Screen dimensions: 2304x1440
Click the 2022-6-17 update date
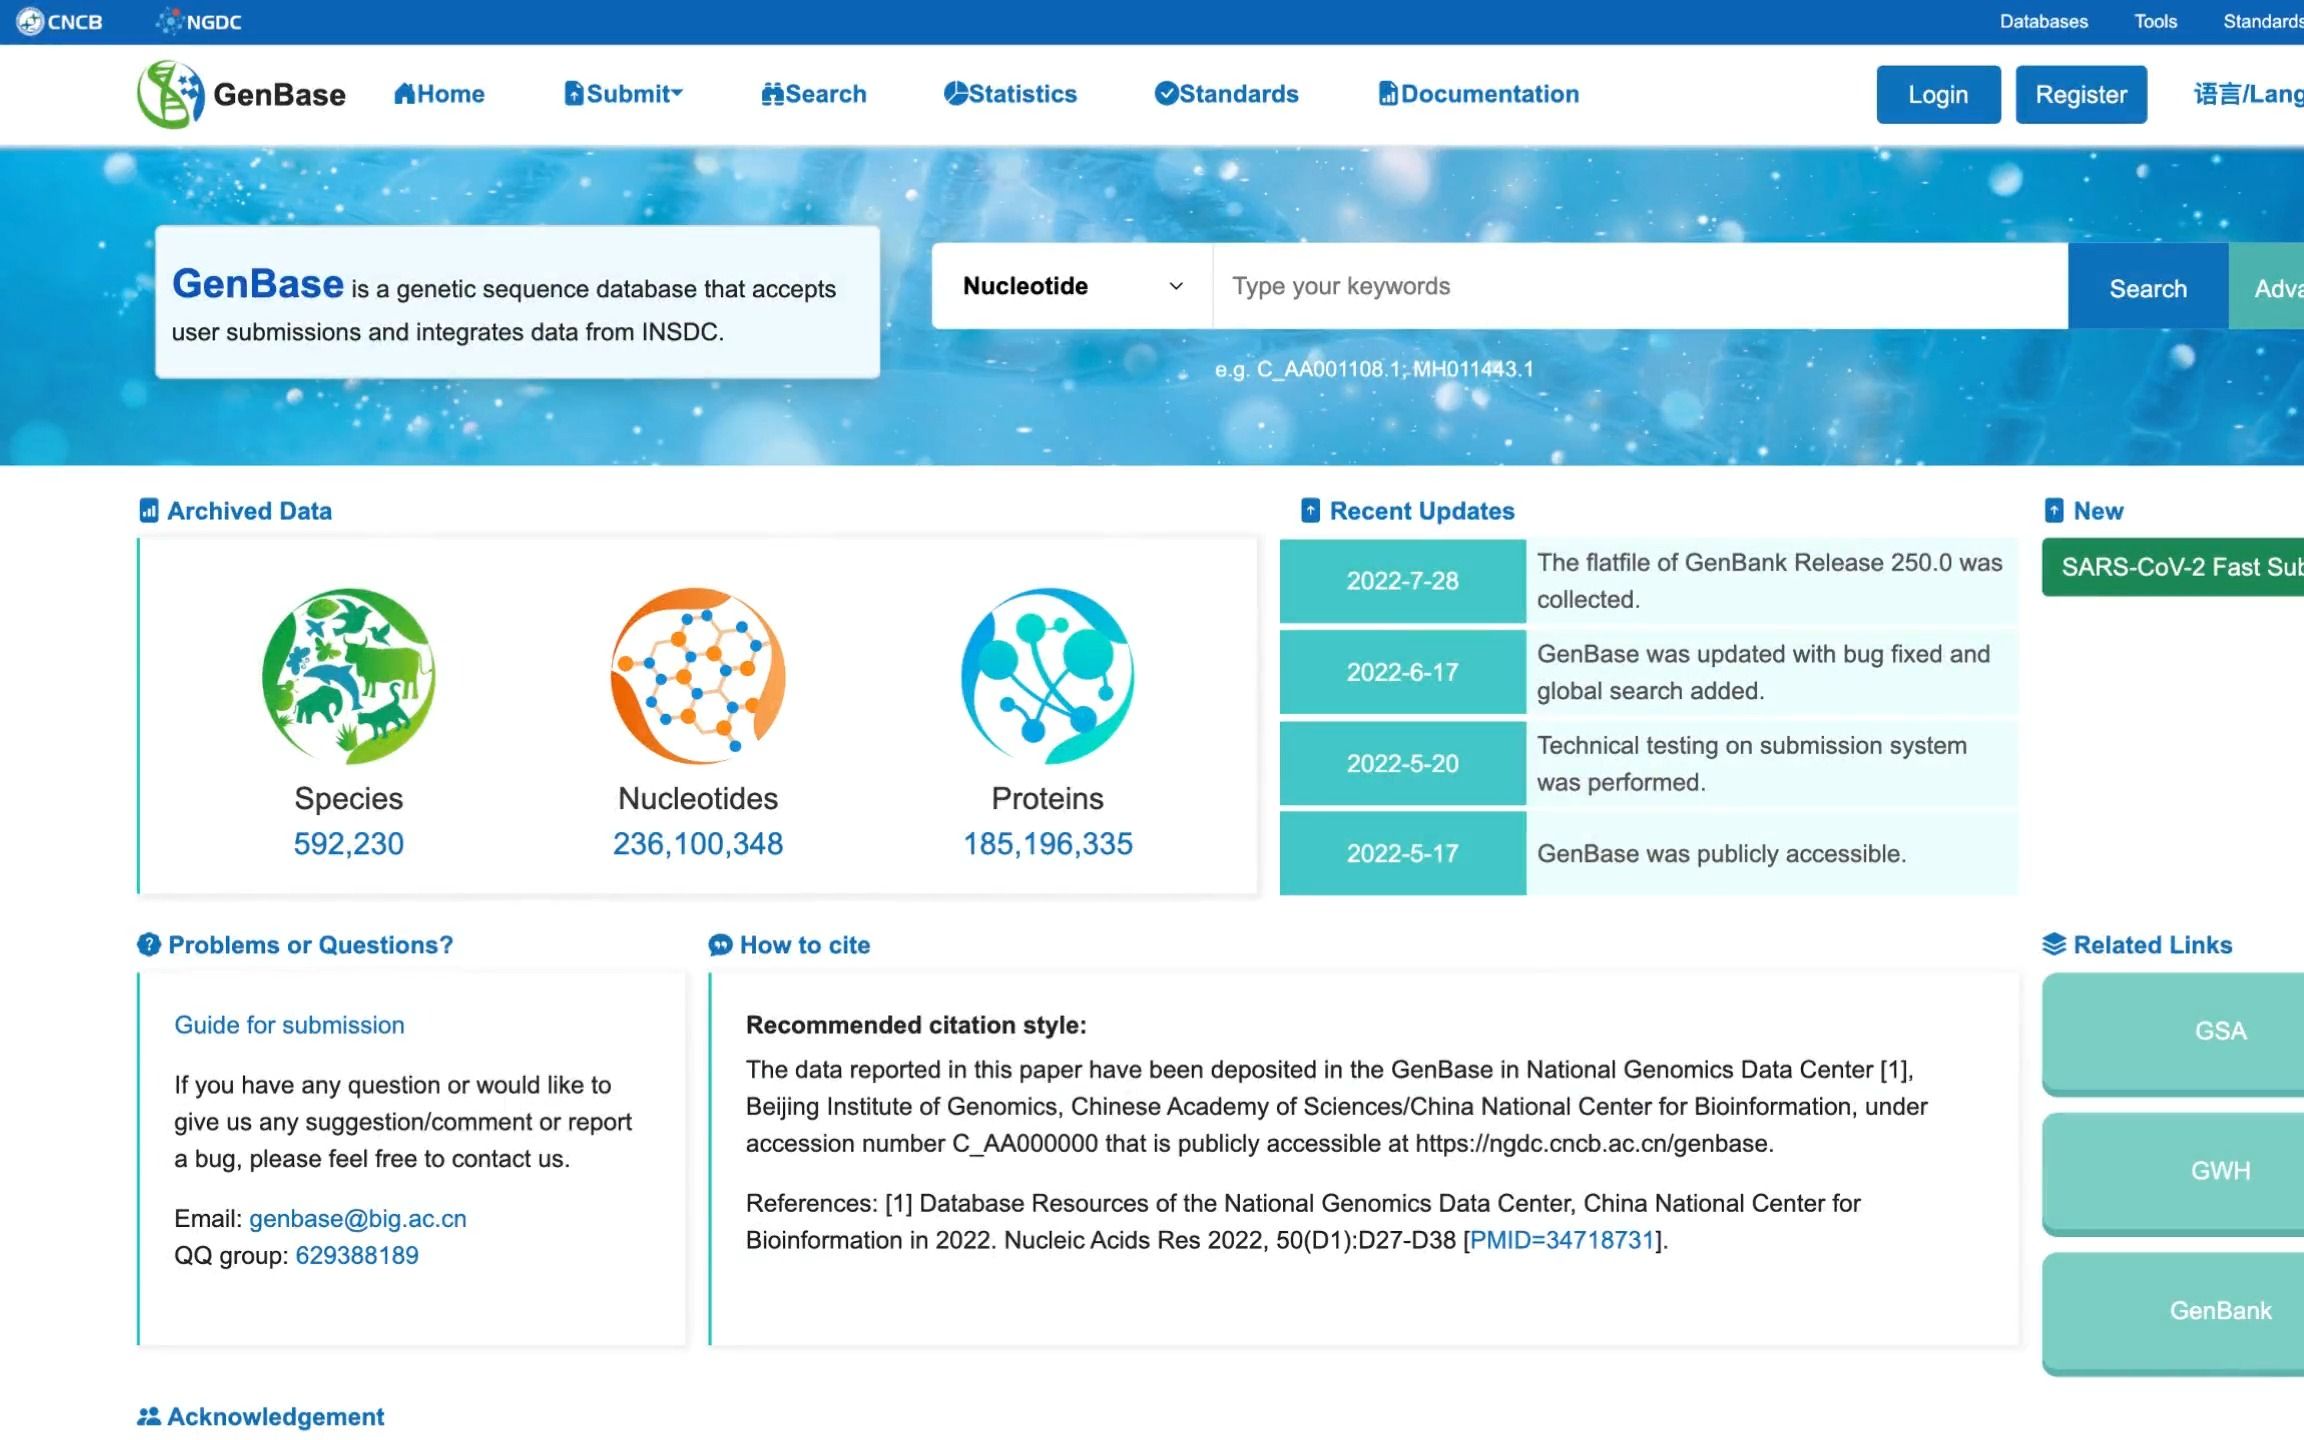tap(1402, 672)
